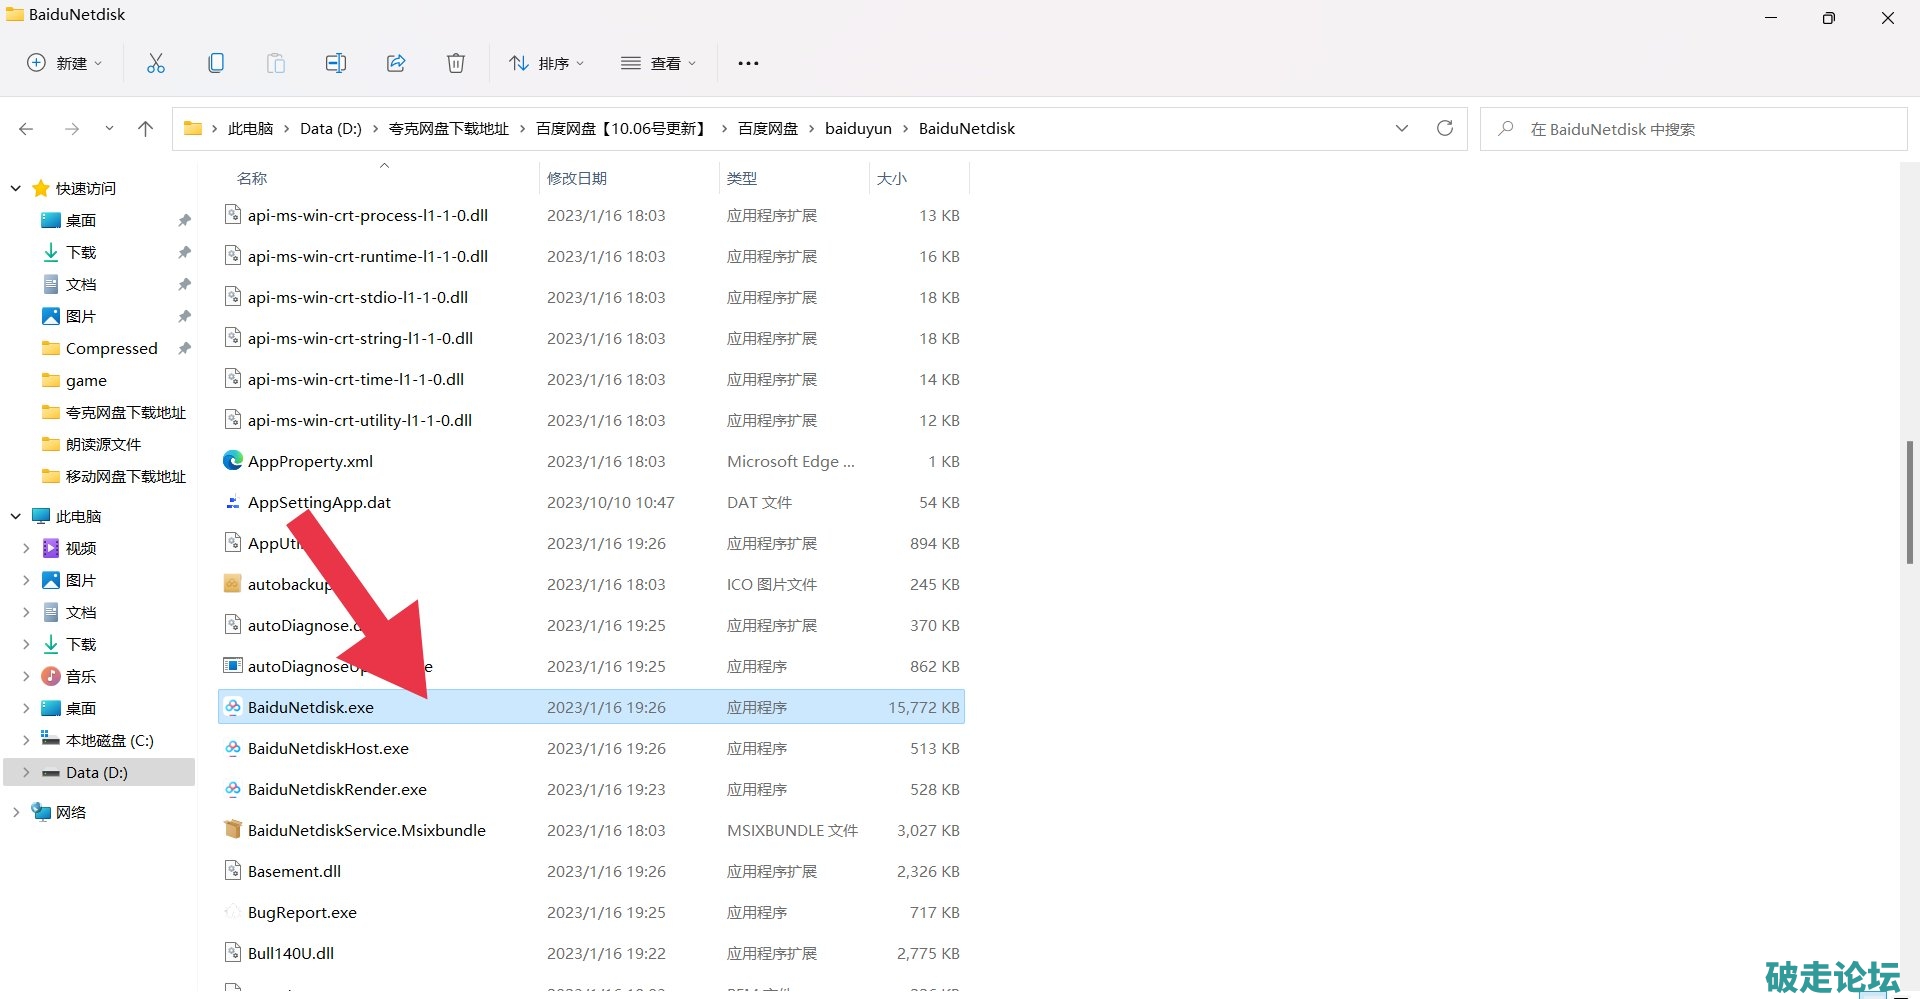Select the BaiduNetdiskHost.exe file
1920x999 pixels.
coord(328,748)
